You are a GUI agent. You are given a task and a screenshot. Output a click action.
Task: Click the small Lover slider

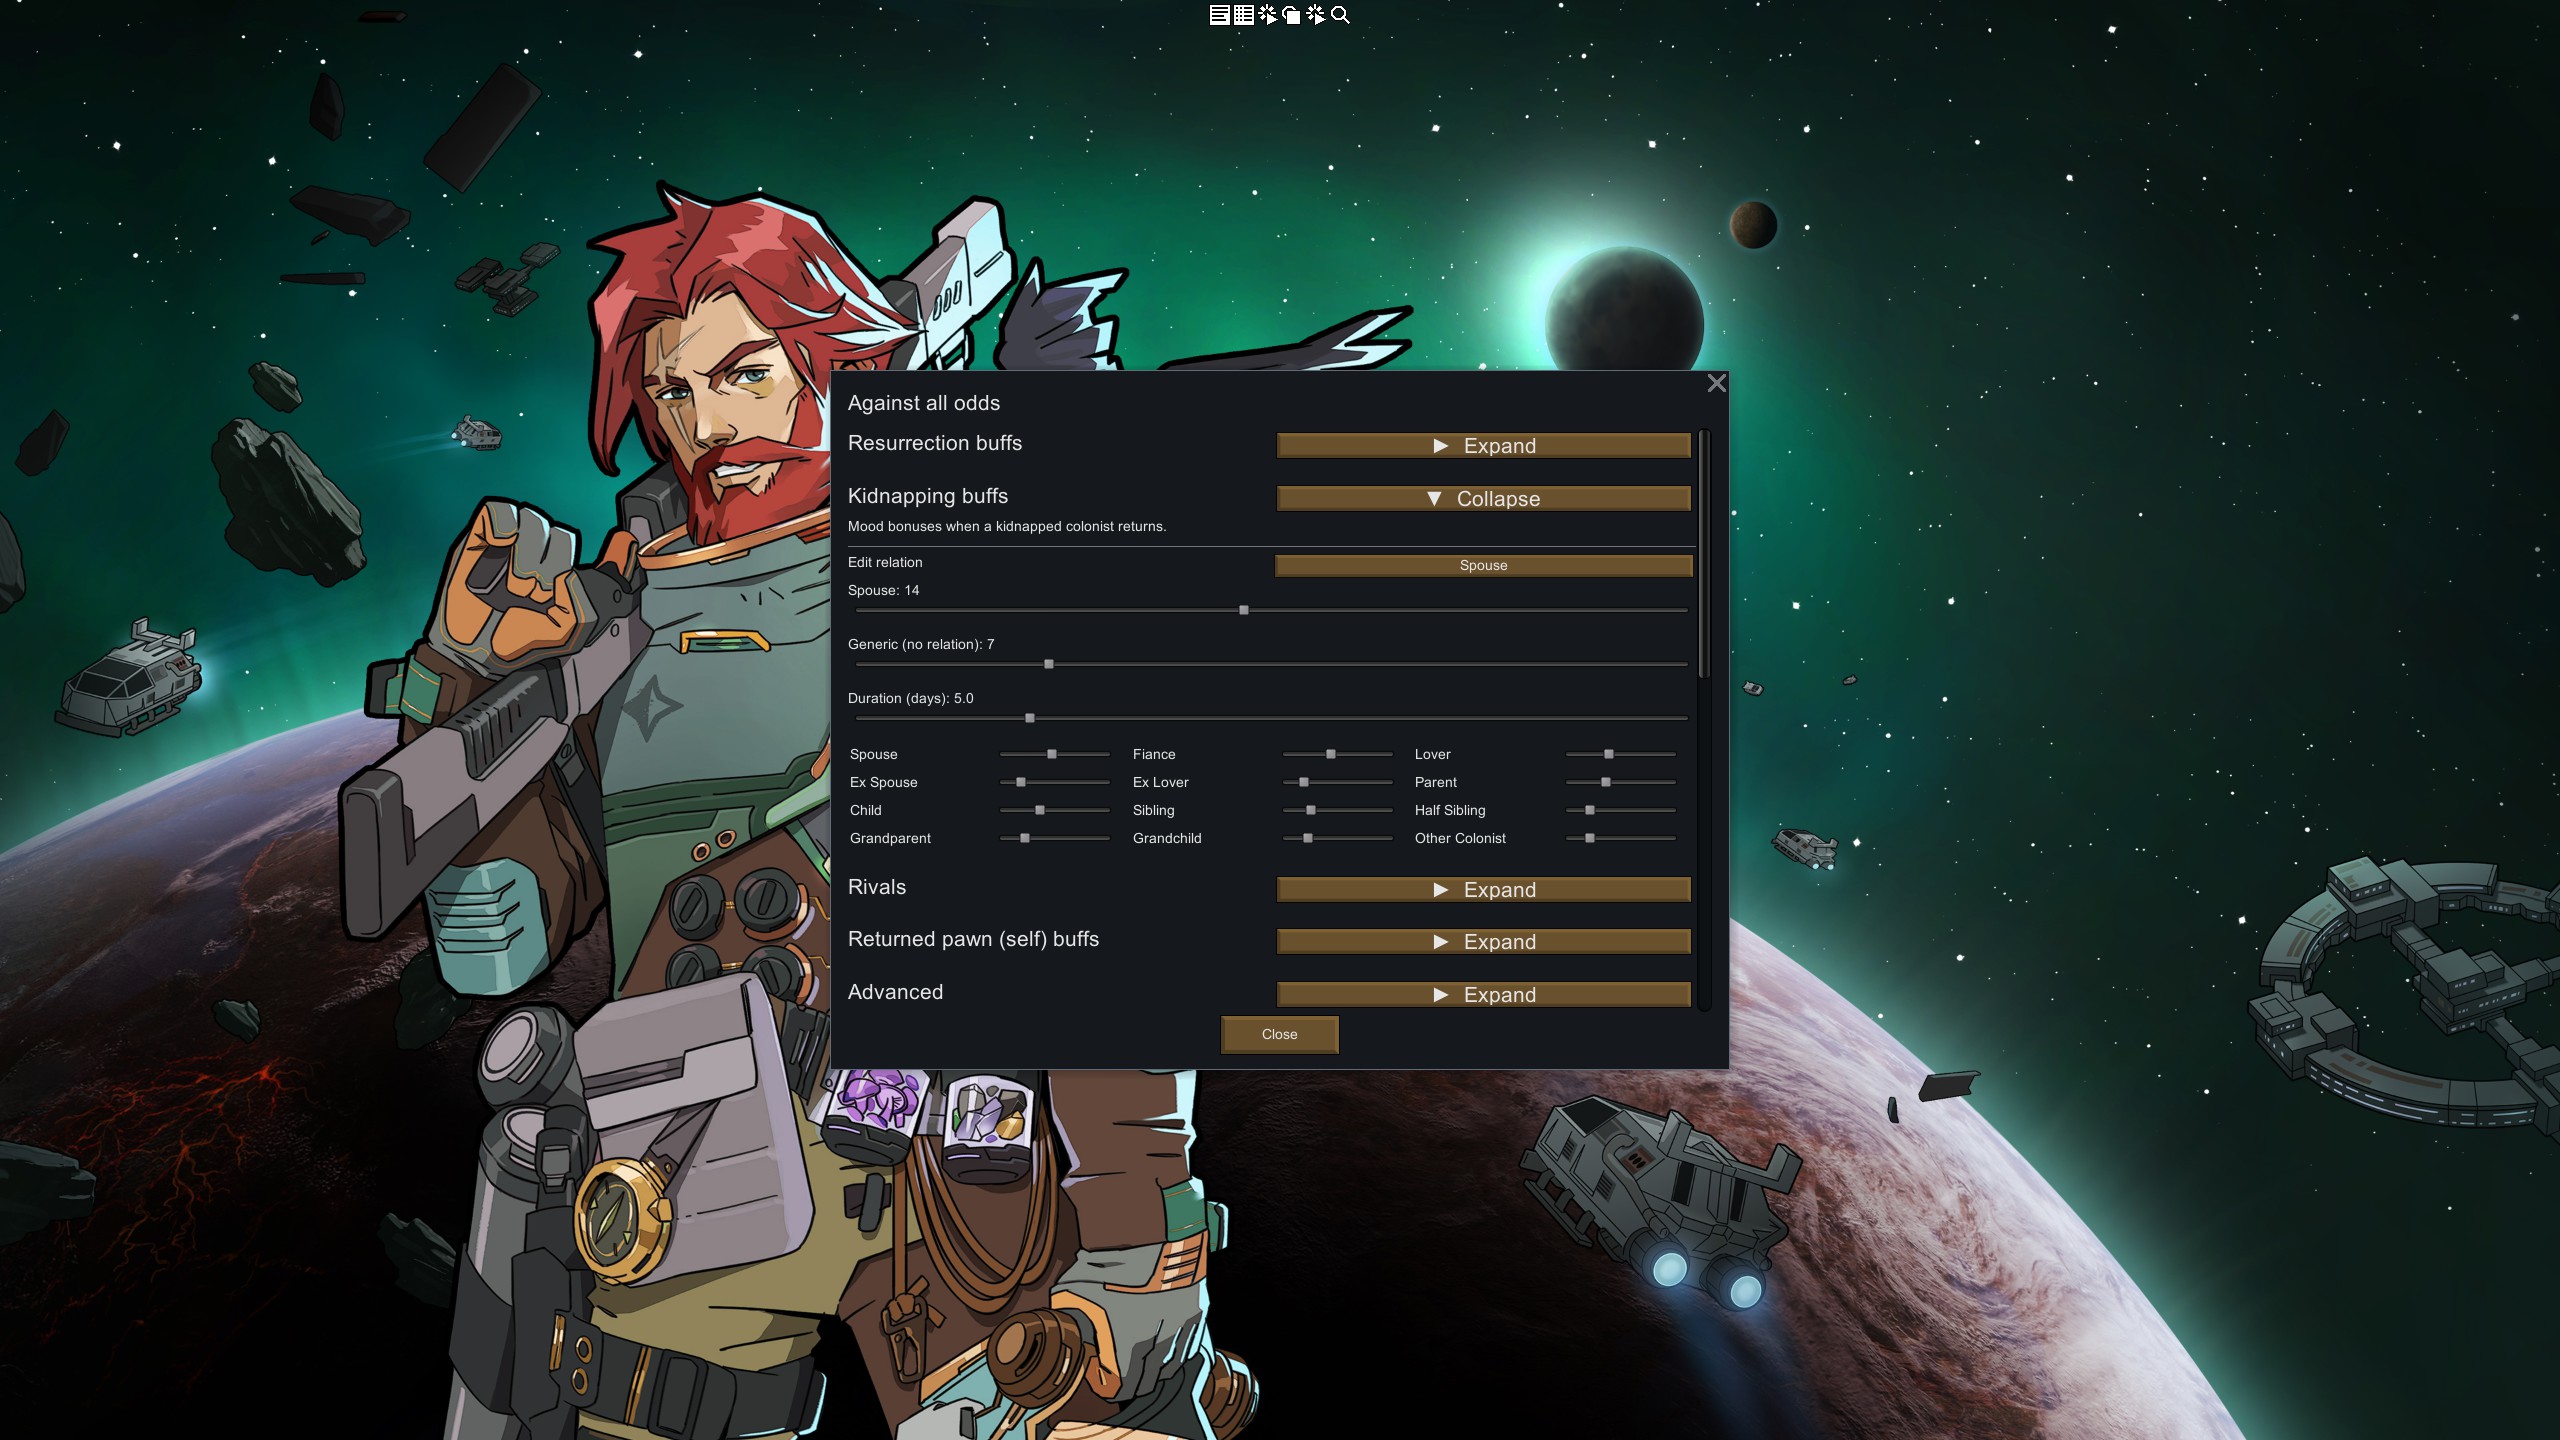[1621, 754]
